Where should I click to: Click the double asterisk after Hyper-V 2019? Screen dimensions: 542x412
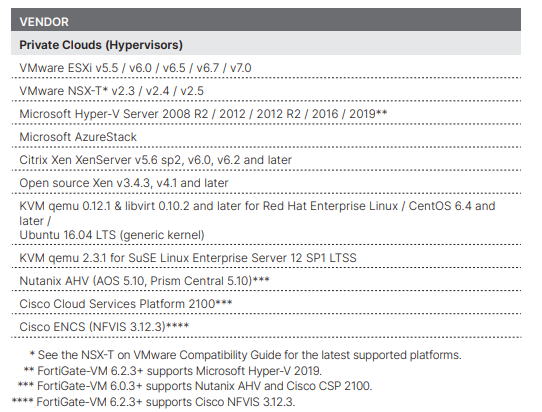click(382, 112)
